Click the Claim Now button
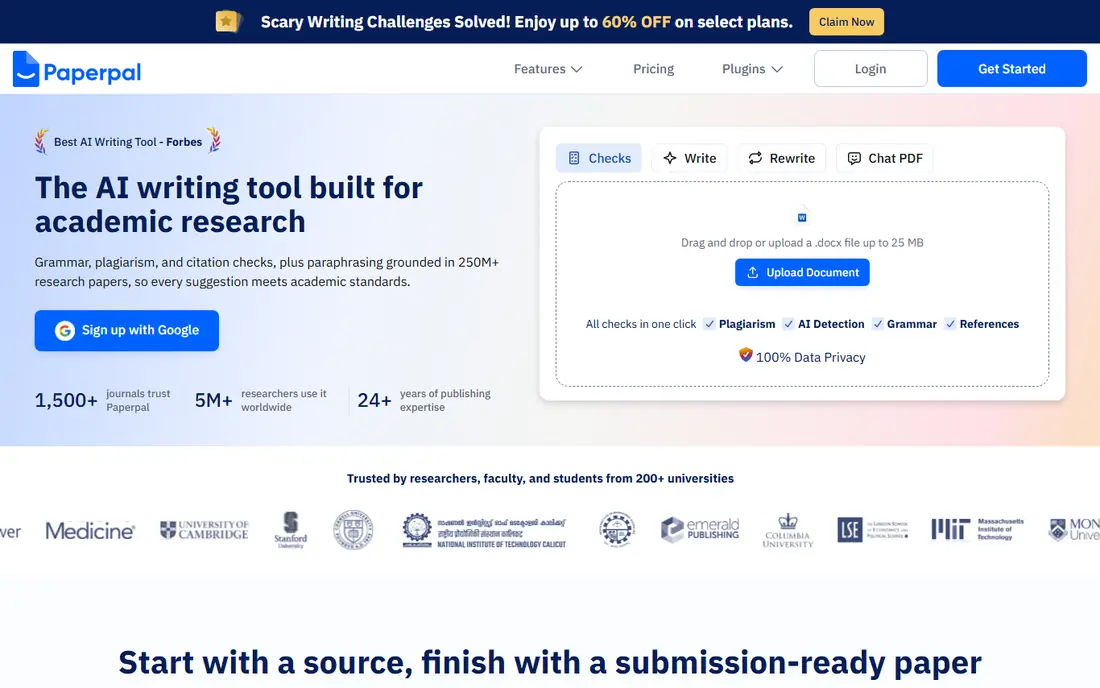The image size is (1100, 688). pos(846,22)
